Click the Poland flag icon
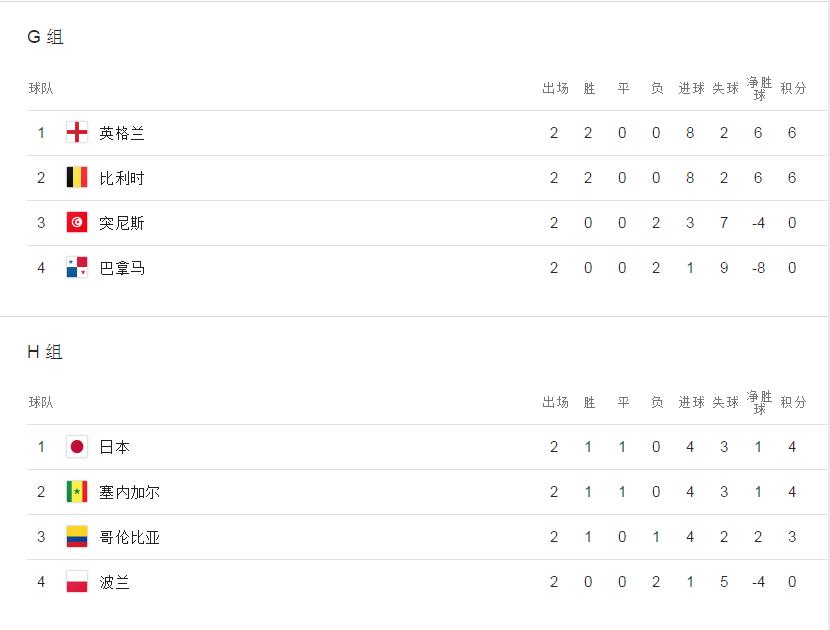The width and height of the screenshot is (830, 630). [x=77, y=582]
